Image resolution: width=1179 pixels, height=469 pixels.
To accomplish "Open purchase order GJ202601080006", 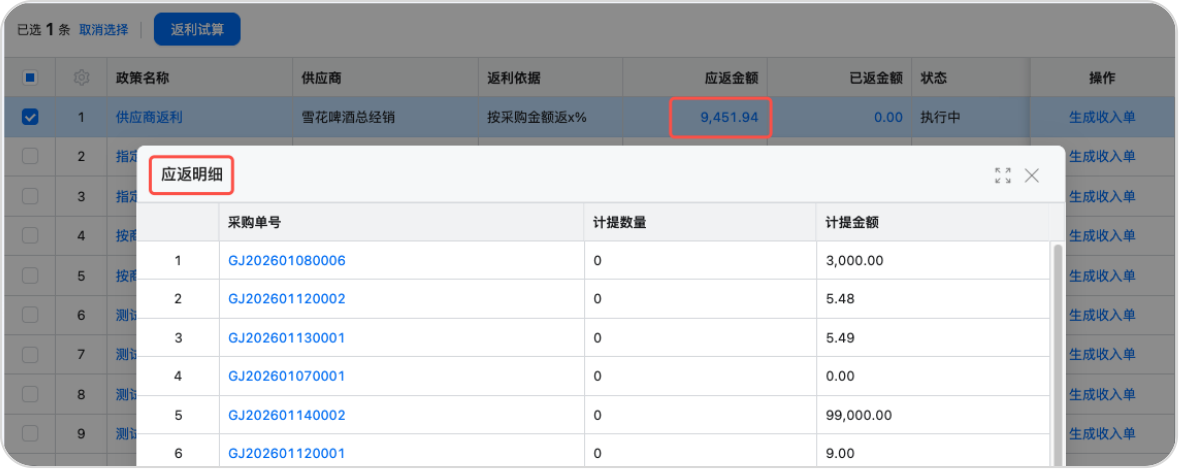I will tap(287, 260).
